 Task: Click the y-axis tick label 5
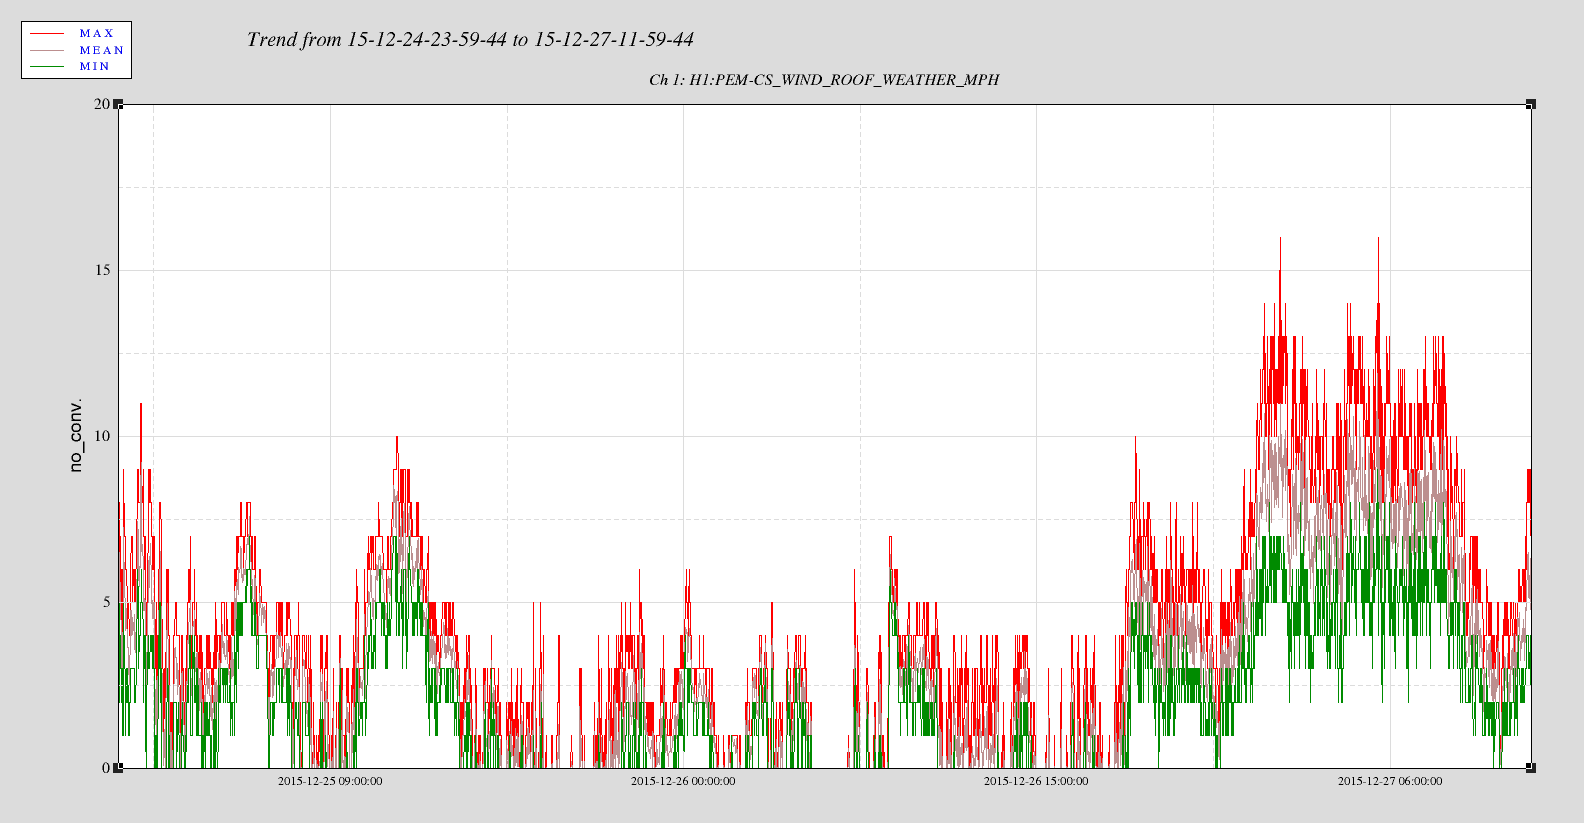(x=105, y=602)
